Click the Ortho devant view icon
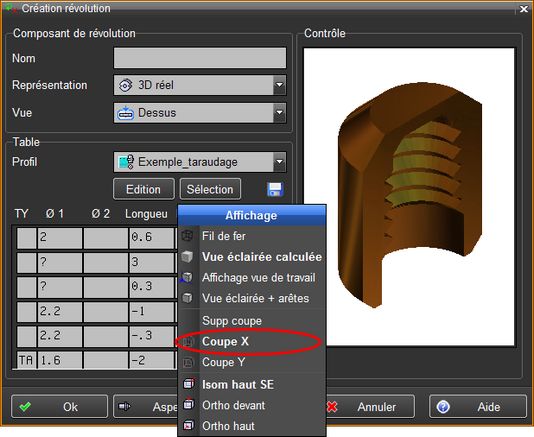Screen dimensions: 534x437 click(189, 405)
